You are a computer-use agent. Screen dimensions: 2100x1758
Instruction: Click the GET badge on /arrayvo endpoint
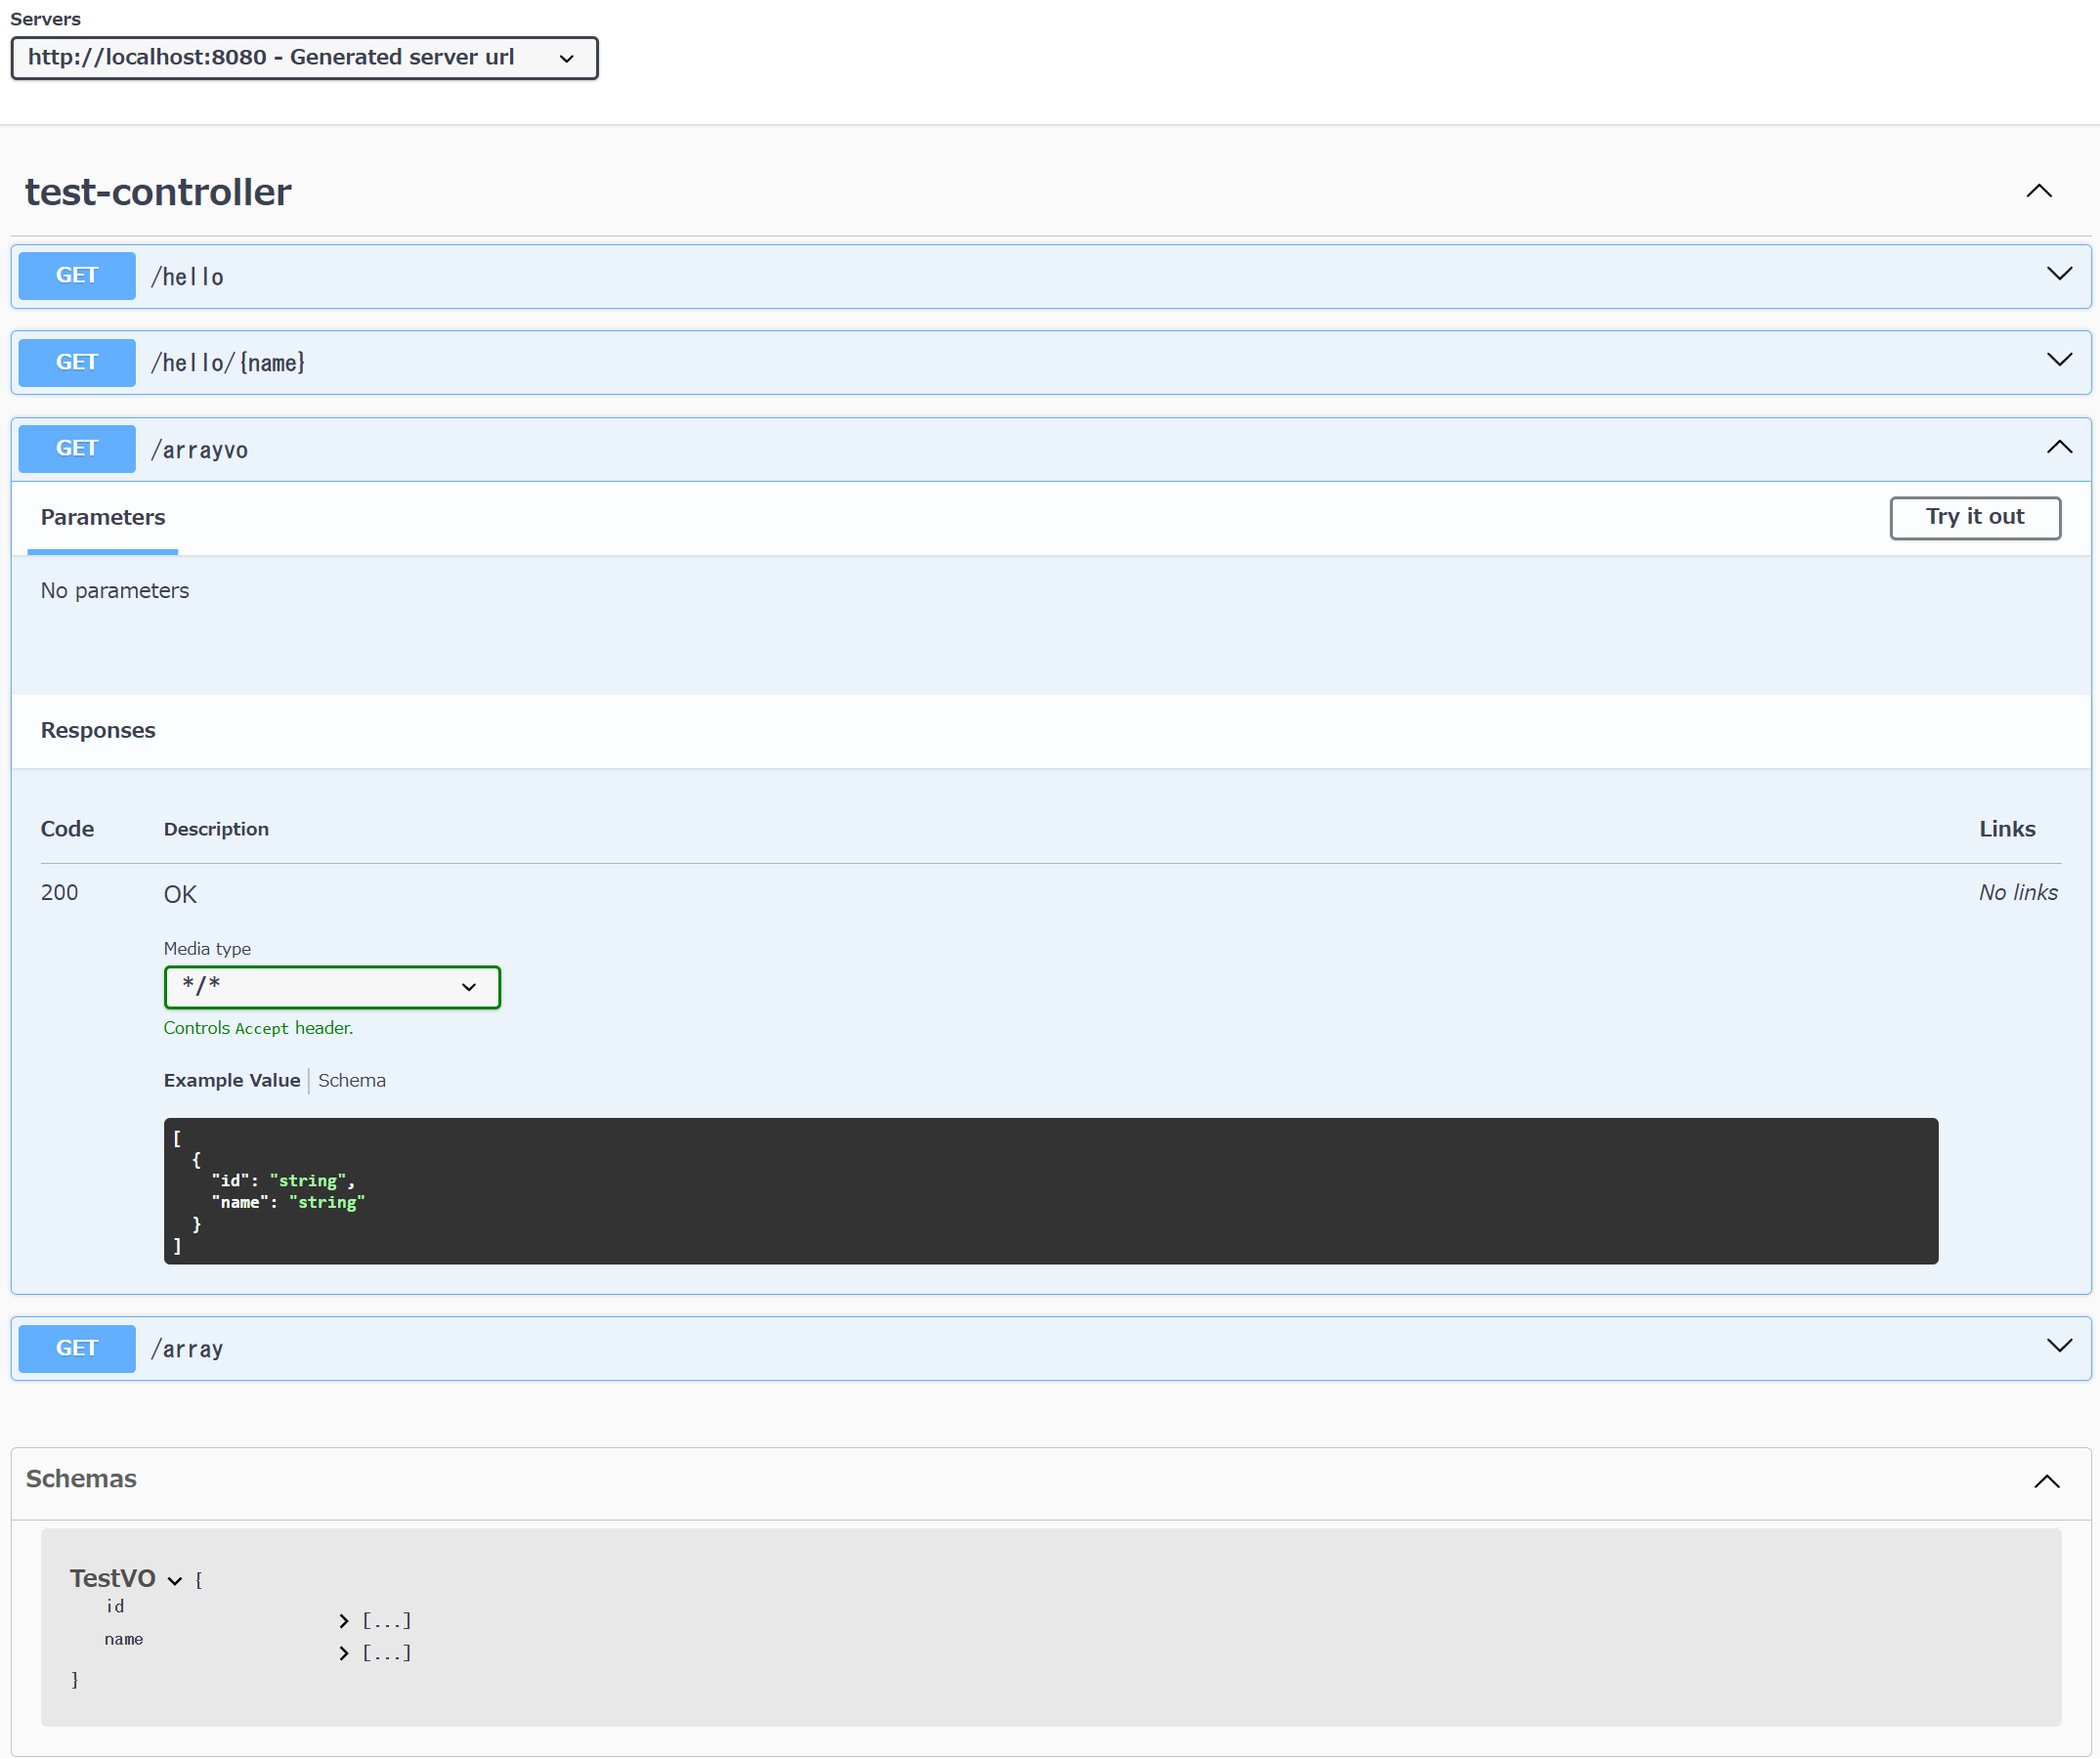(x=76, y=448)
